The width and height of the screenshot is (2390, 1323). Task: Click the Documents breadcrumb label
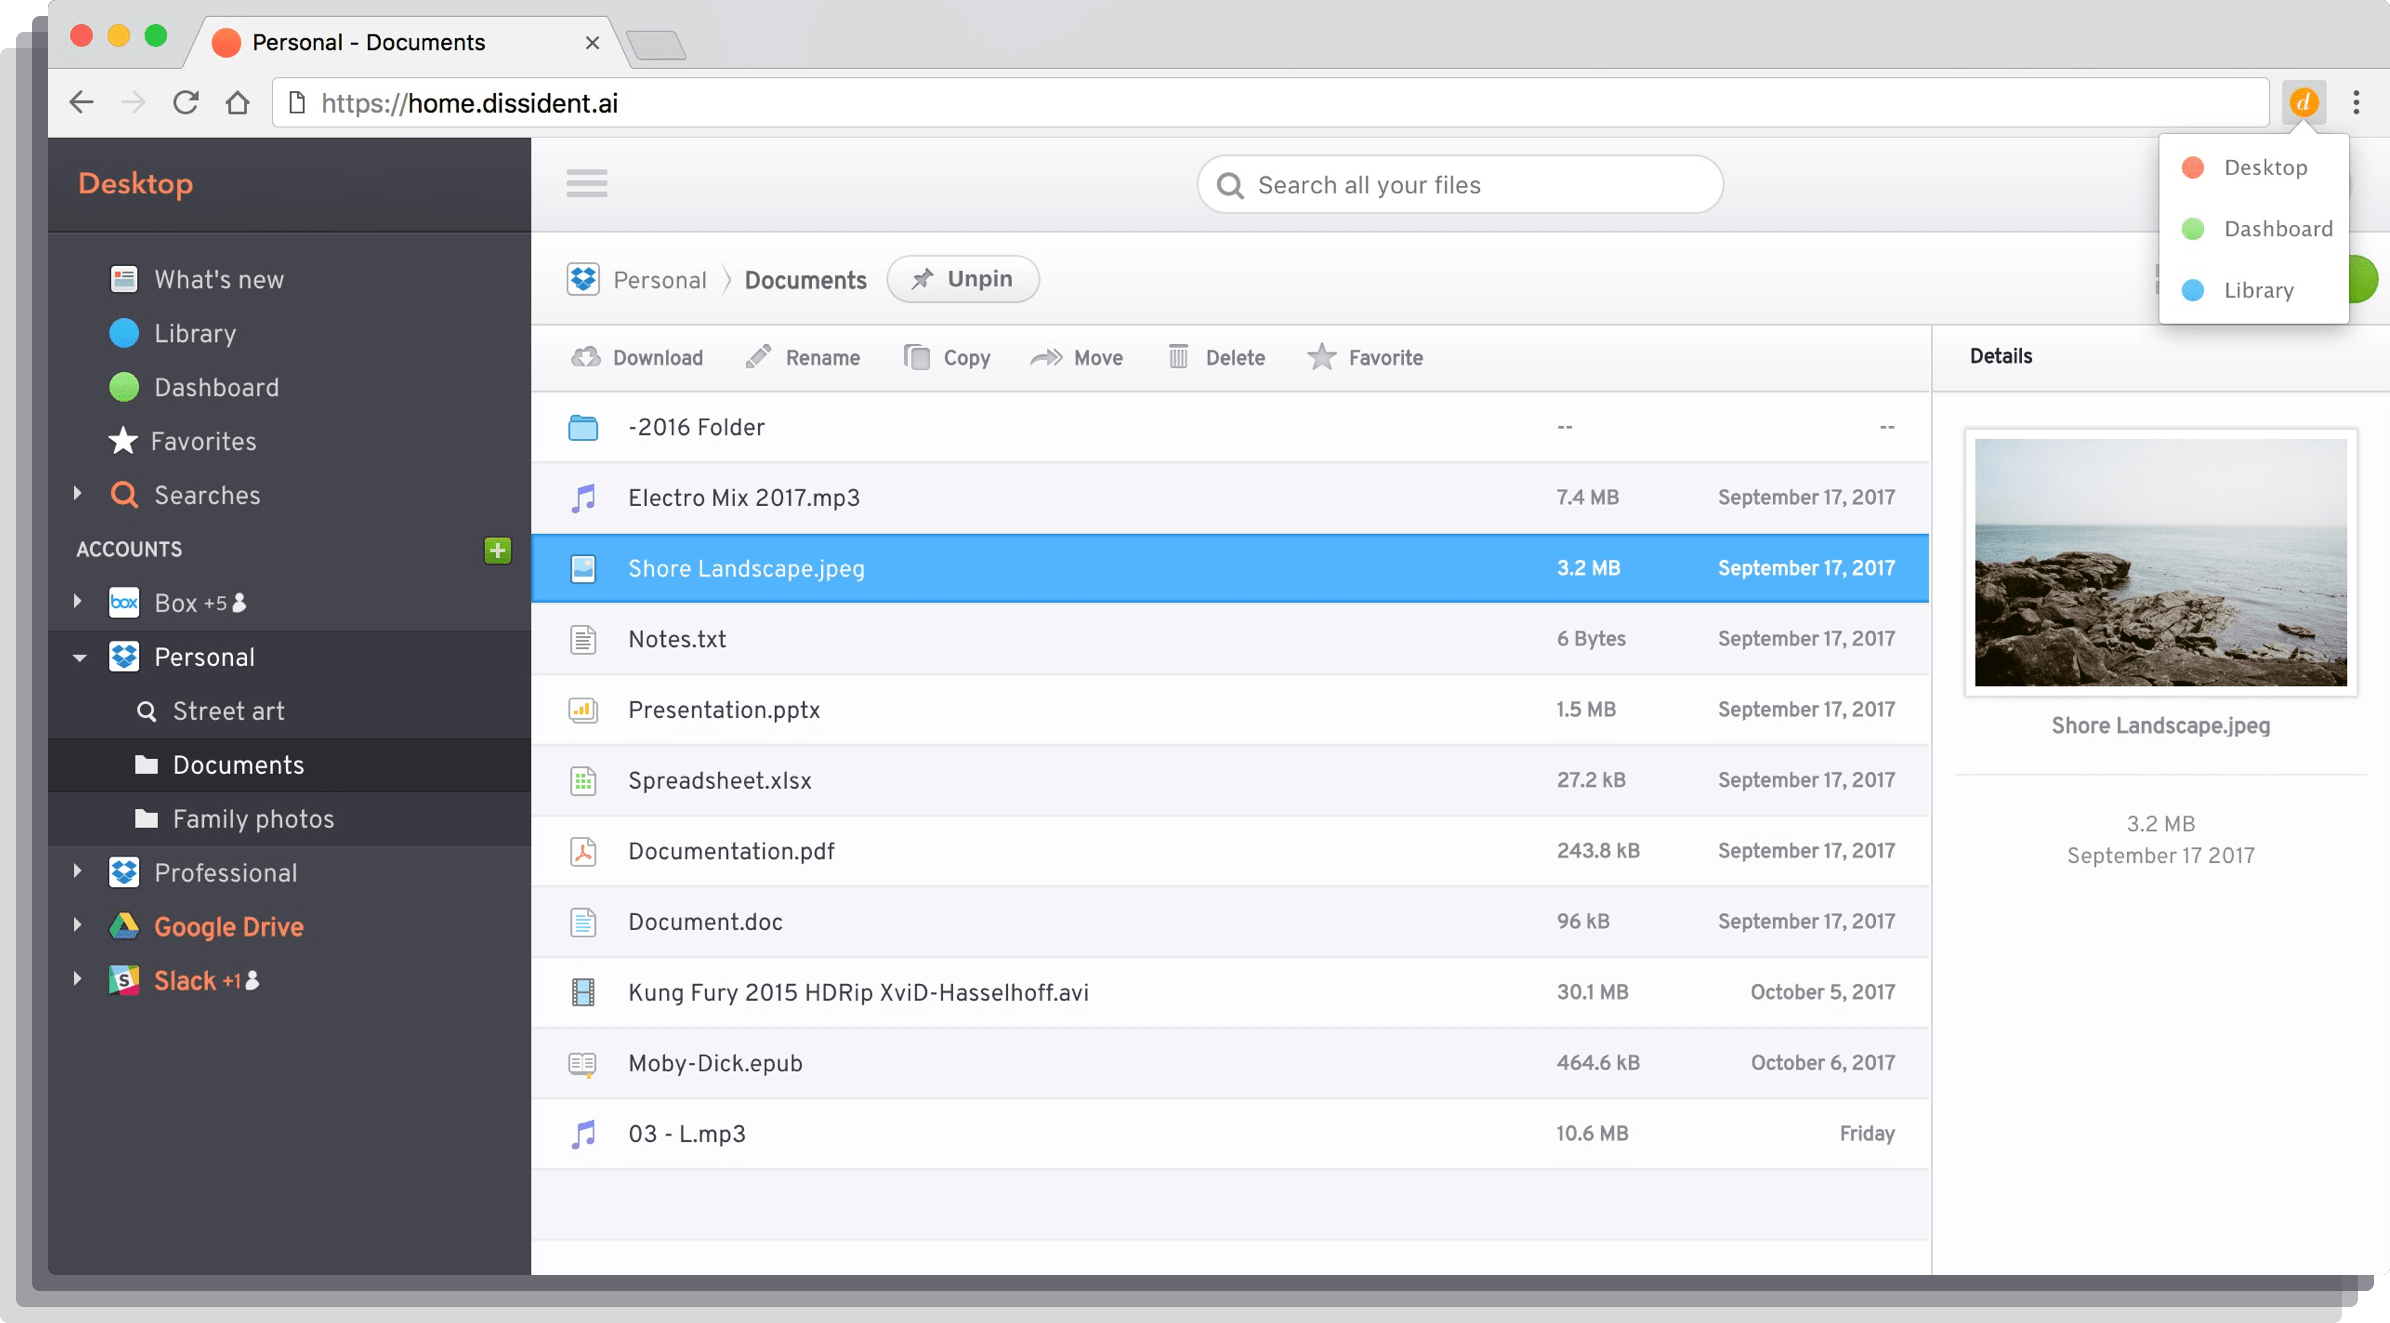coord(805,280)
